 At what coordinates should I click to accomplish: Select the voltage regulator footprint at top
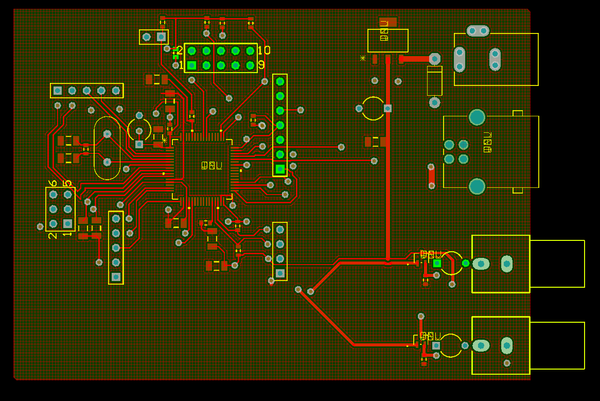(388, 40)
